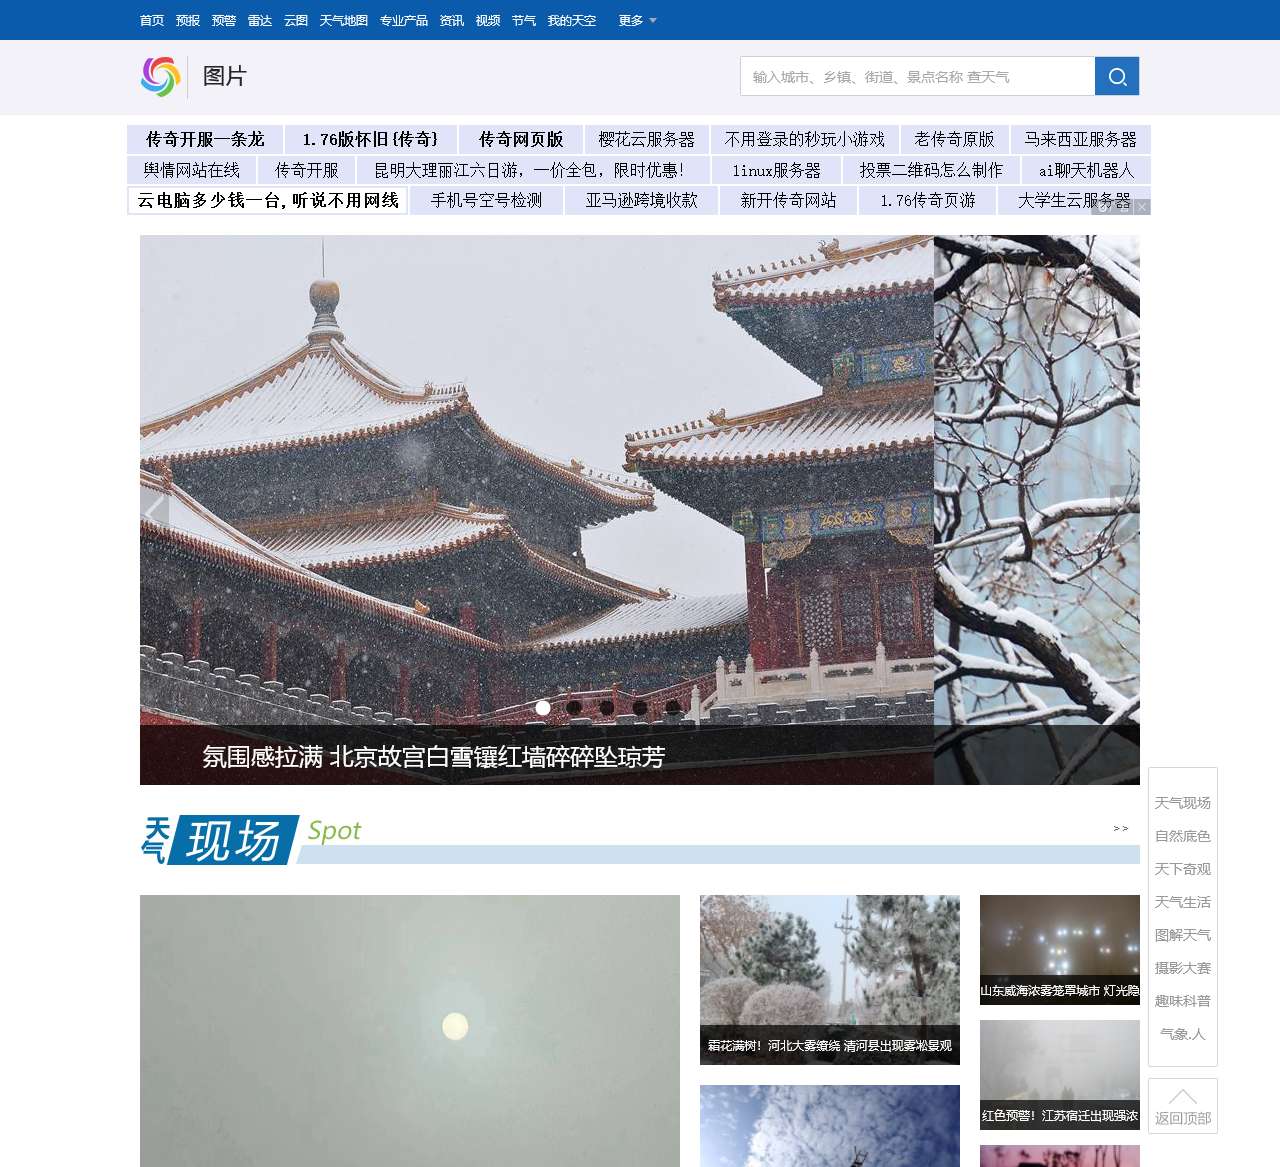Image resolution: width=1280 pixels, height=1167 pixels.
Task: Click the 樱花云服务器 ad link
Action: pos(647,139)
